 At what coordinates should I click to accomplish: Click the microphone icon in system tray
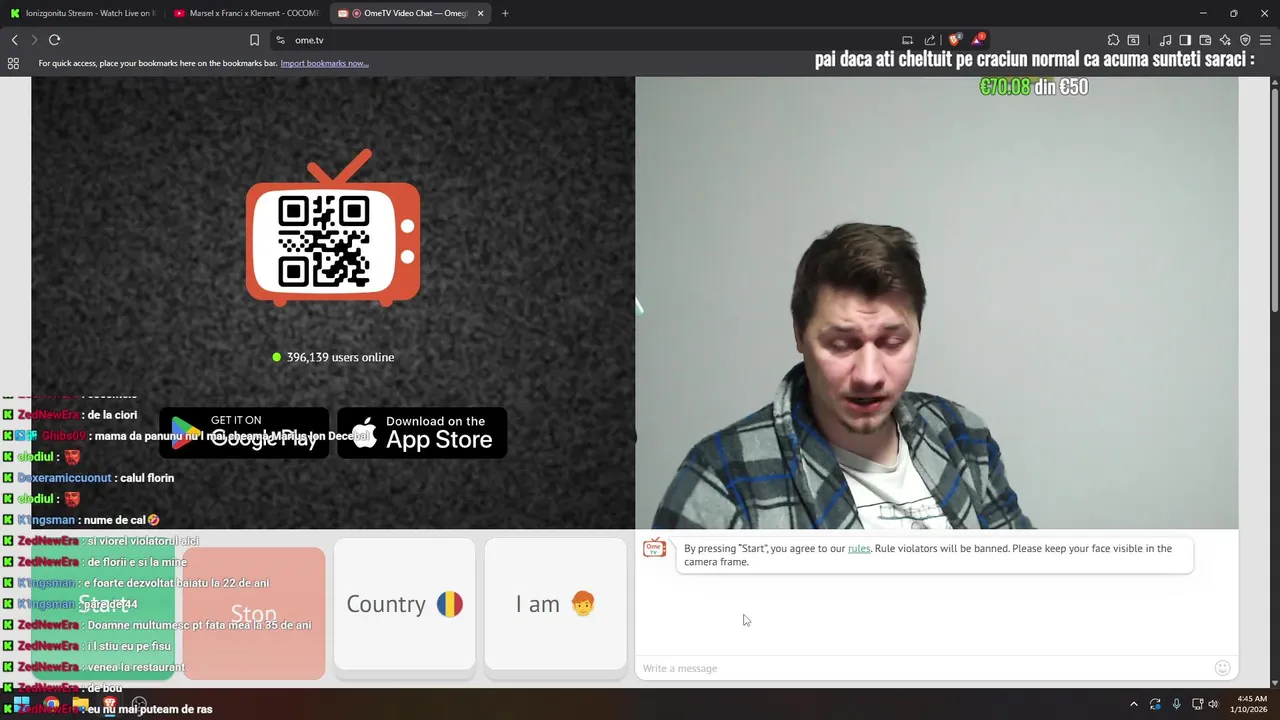point(1176,704)
